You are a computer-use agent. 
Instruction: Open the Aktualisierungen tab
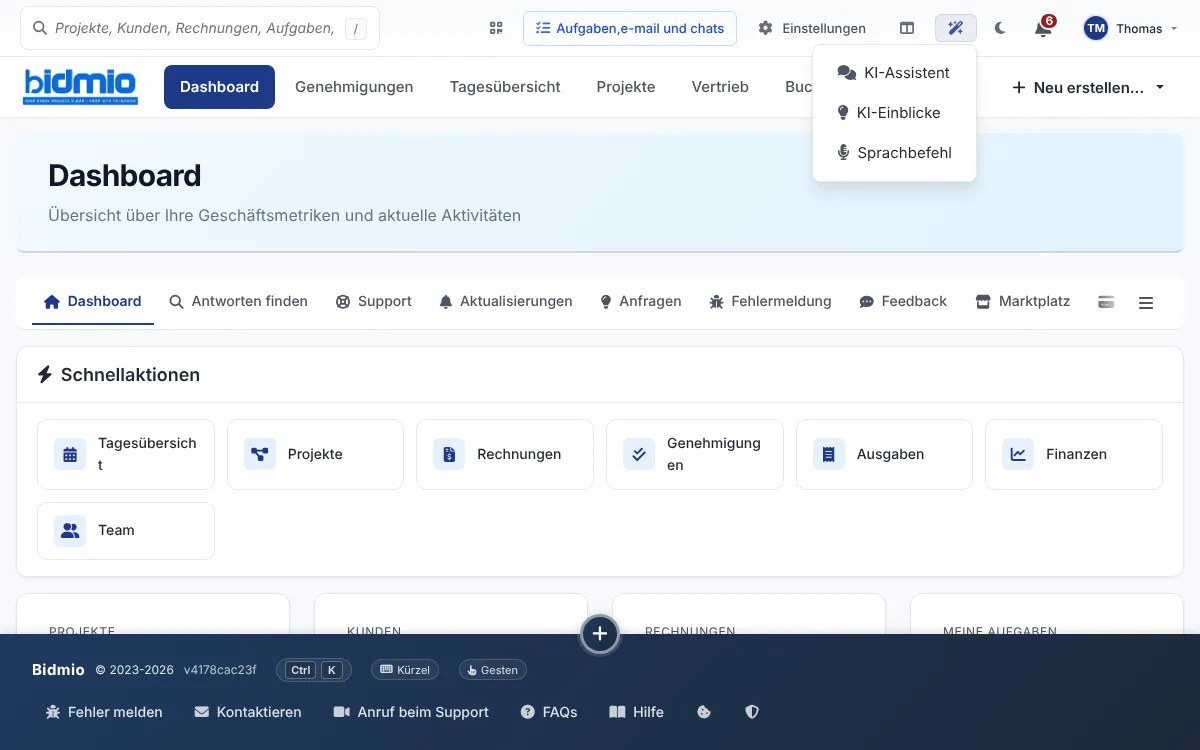(505, 302)
